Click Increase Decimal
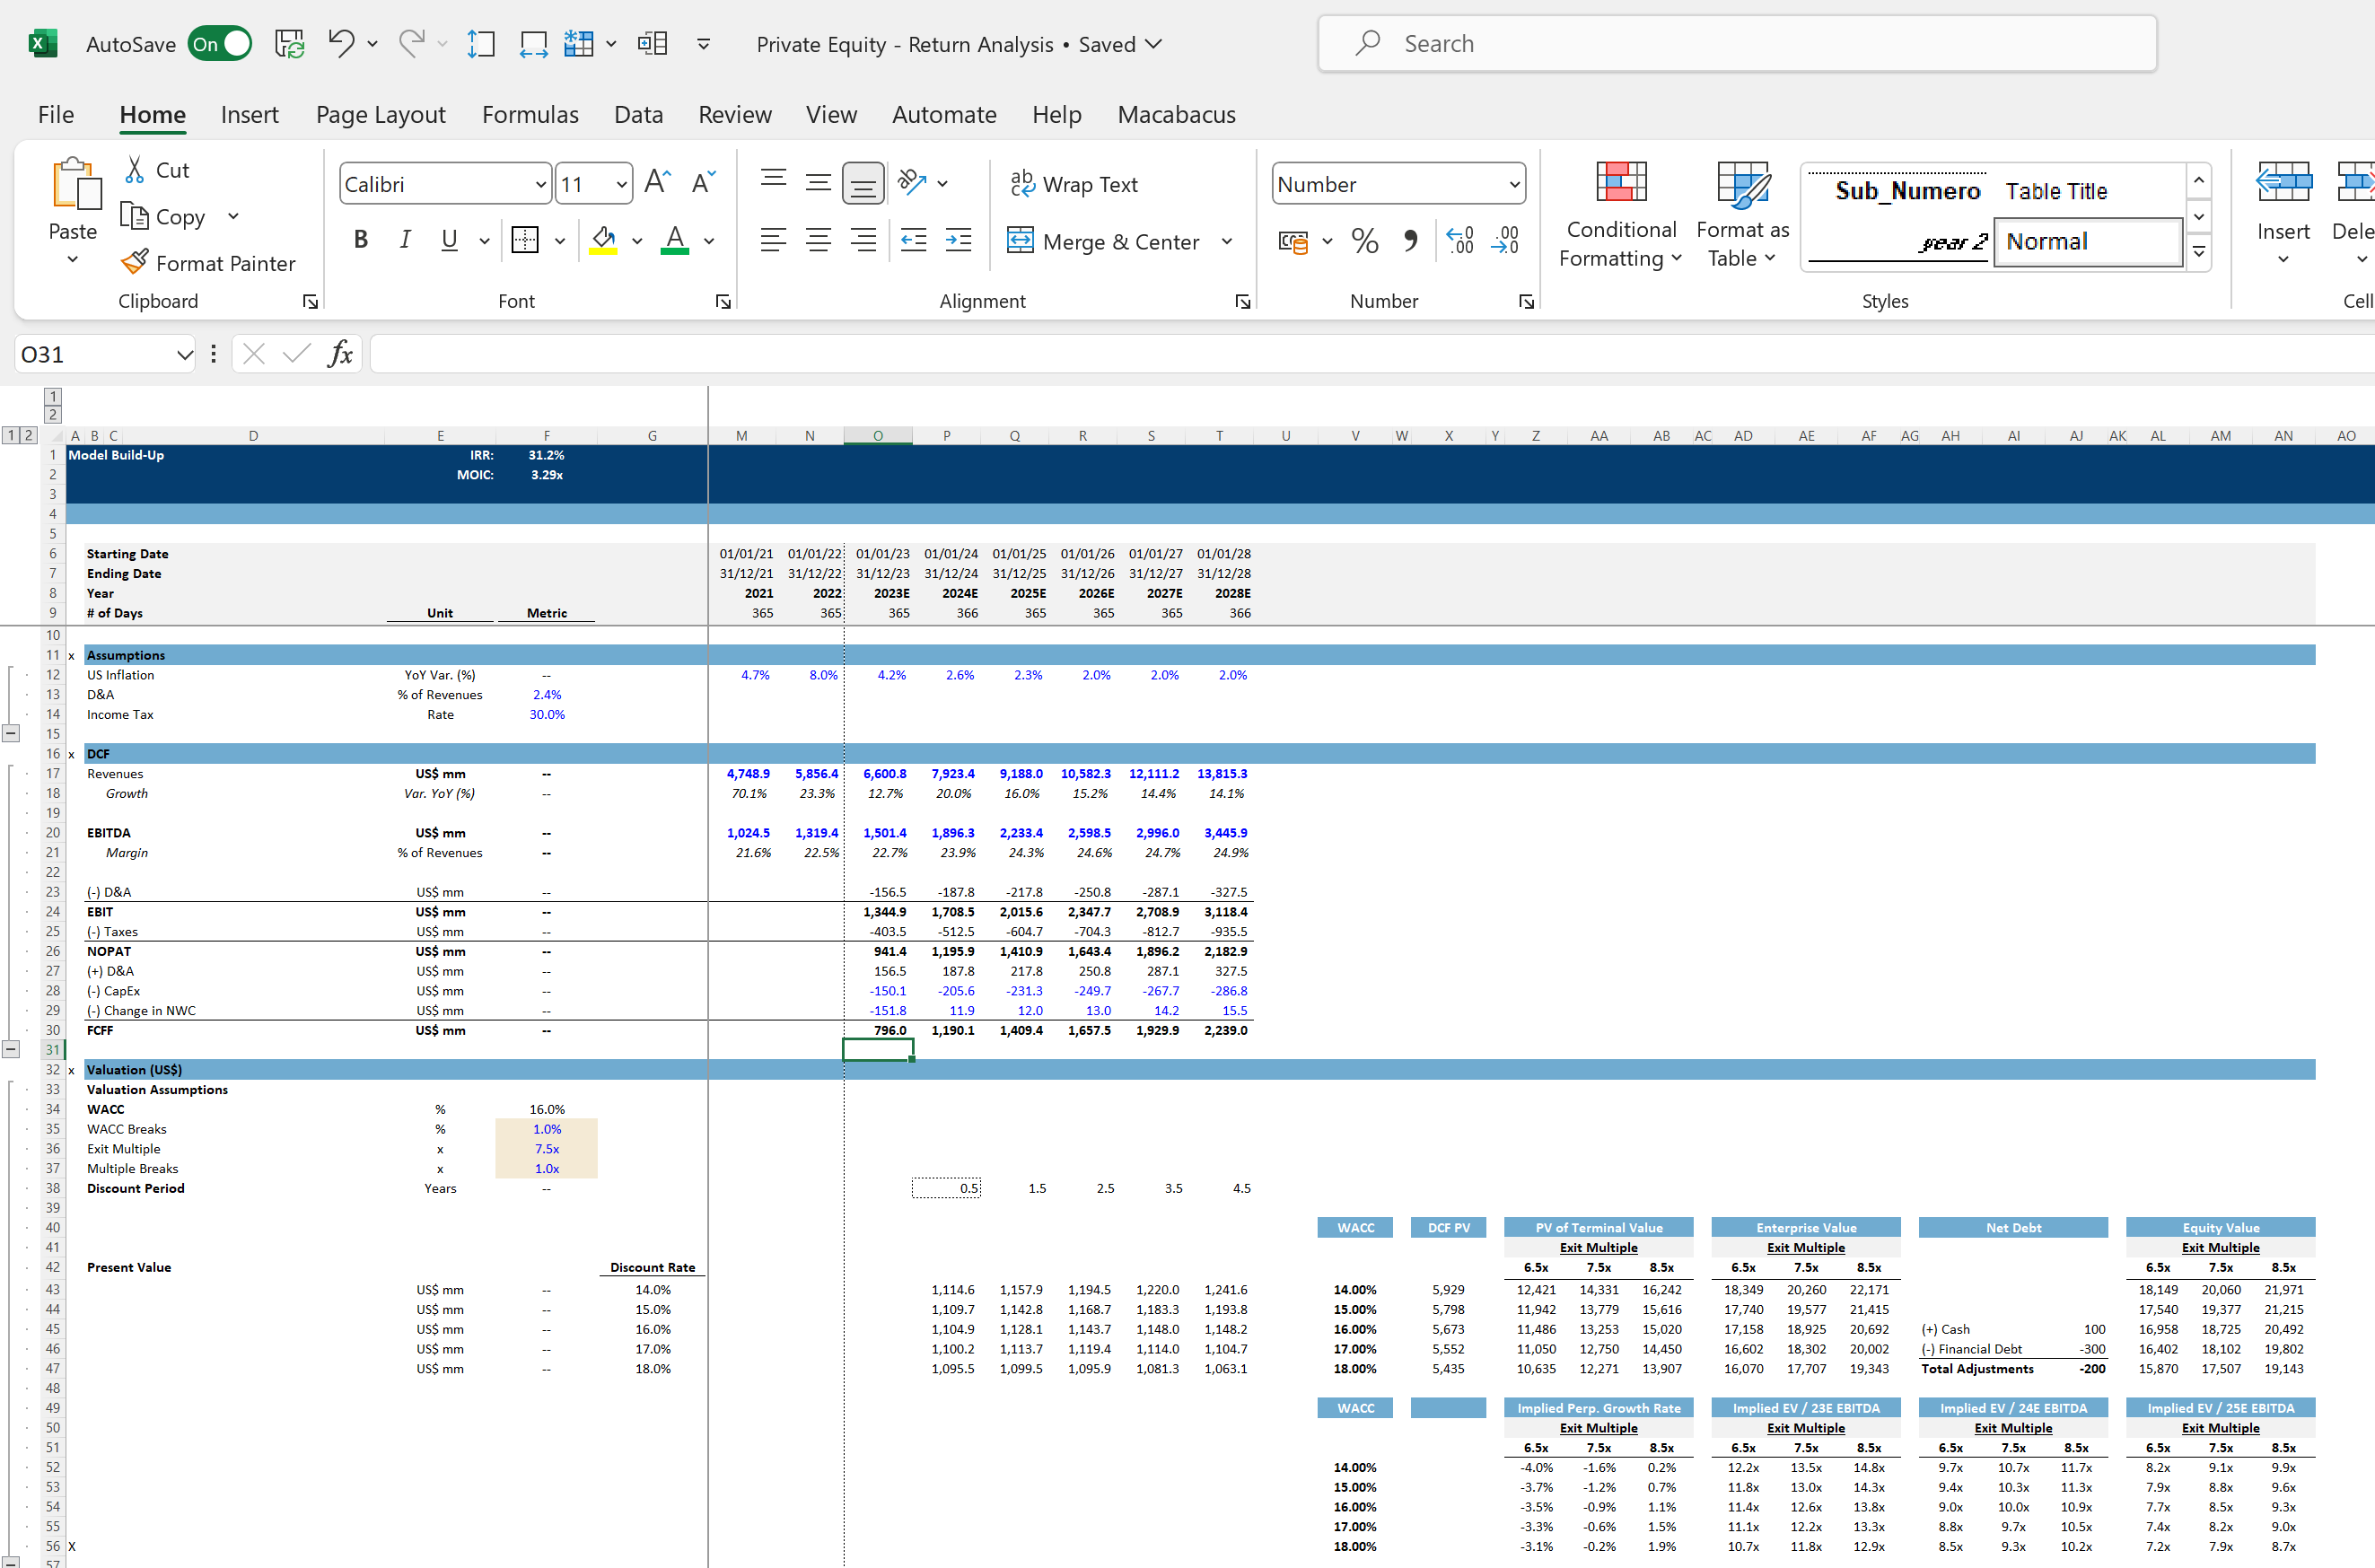Screen dimensions: 2375x1568 pyautogui.click(x=1459, y=240)
